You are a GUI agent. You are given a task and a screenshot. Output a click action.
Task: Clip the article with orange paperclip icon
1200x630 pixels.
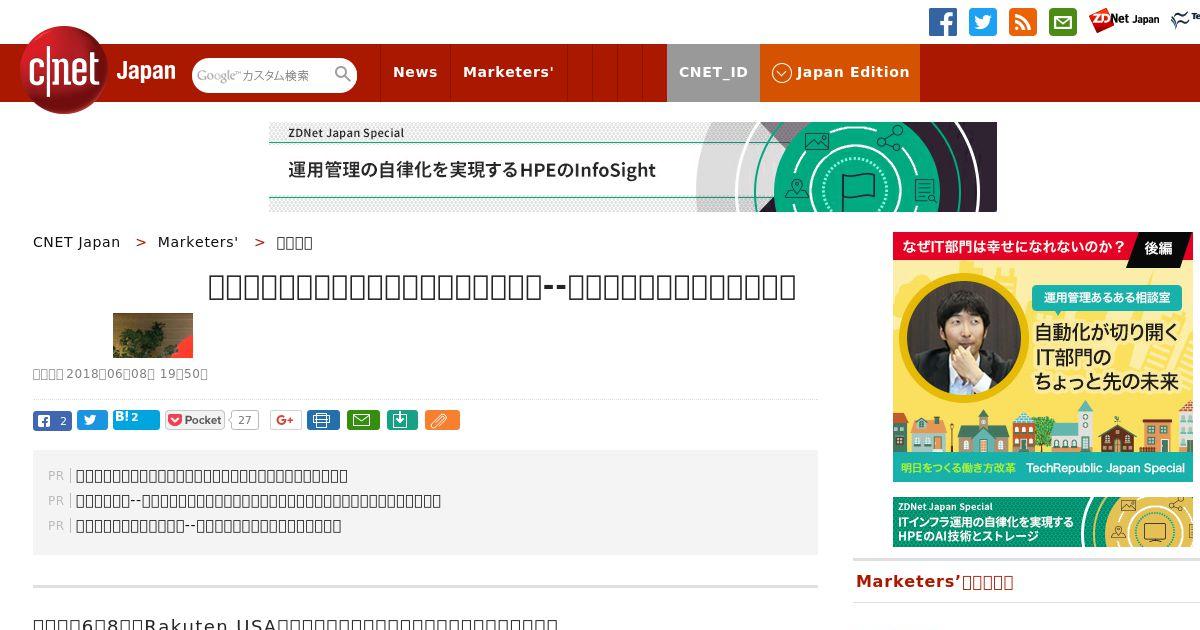click(x=442, y=420)
